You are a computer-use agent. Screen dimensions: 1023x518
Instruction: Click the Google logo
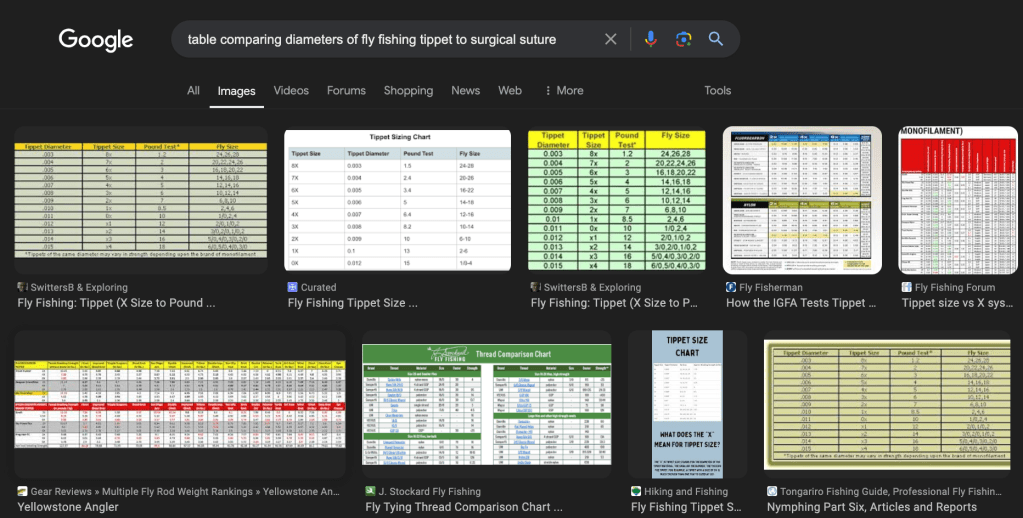(96, 40)
